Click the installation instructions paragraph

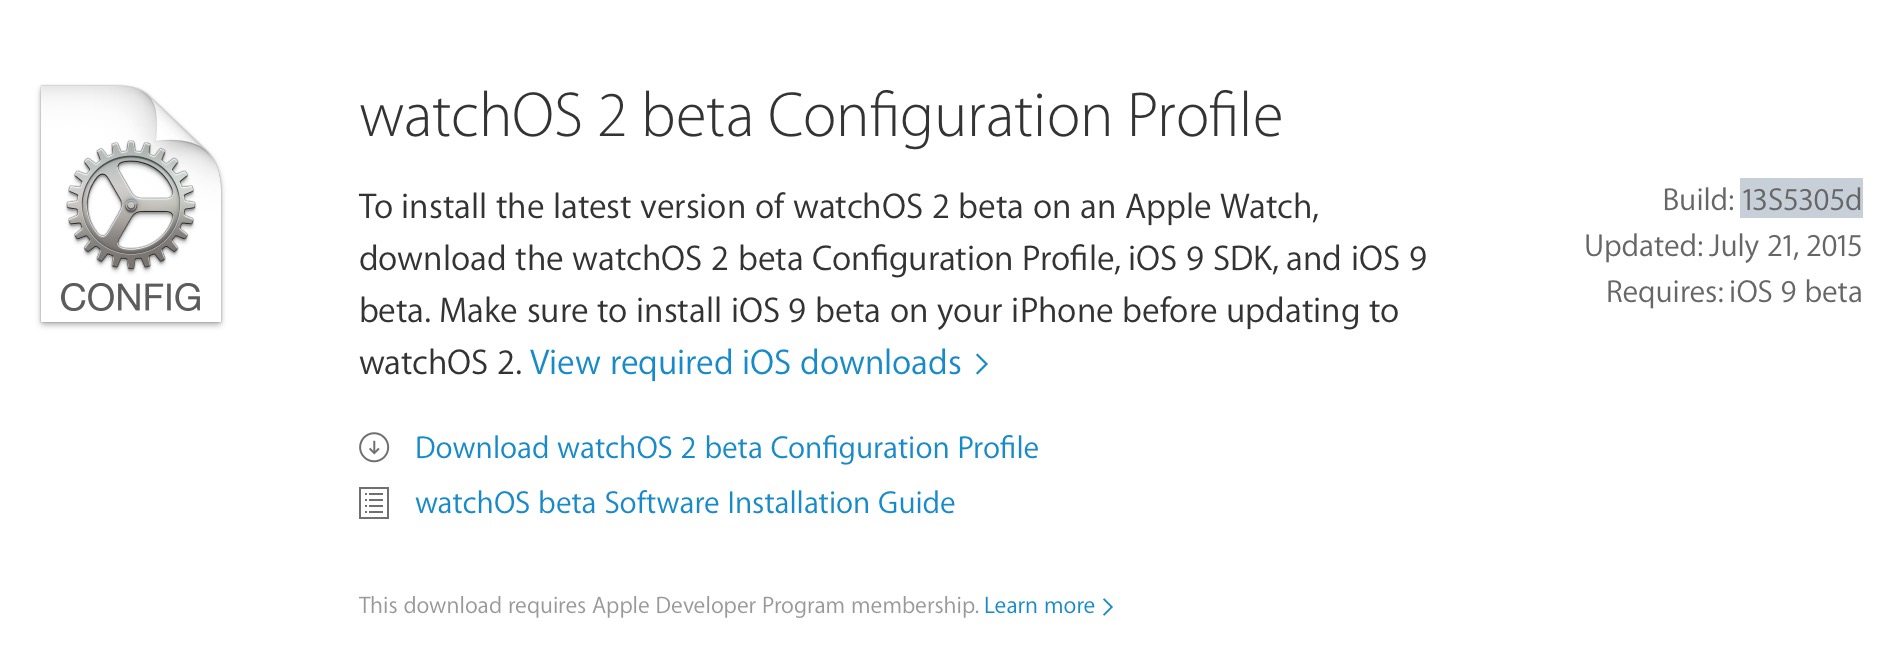pyautogui.click(x=893, y=285)
